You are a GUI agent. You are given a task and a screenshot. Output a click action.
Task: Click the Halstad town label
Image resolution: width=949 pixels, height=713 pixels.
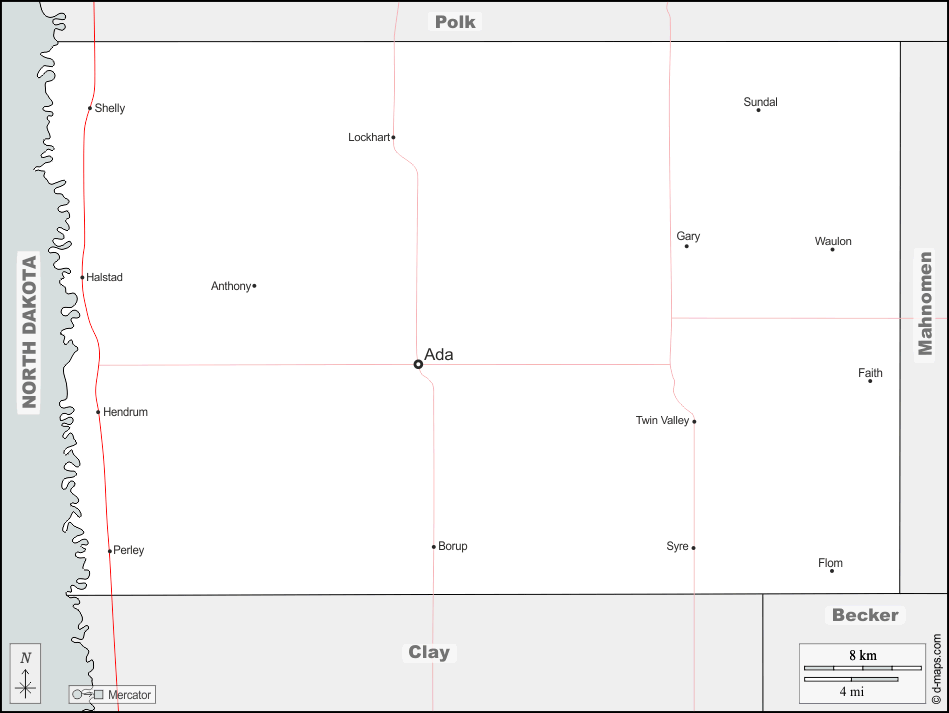[105, 277]
